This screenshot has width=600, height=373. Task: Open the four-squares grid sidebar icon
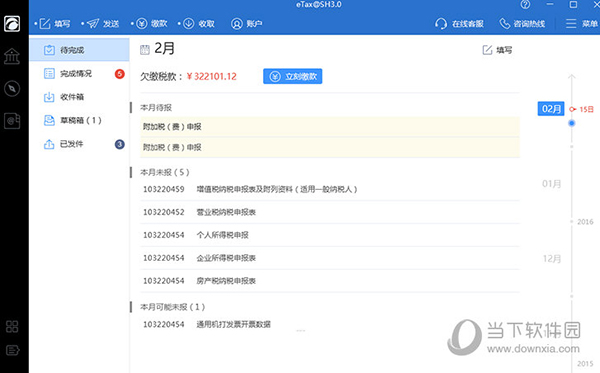click(12, 326)
